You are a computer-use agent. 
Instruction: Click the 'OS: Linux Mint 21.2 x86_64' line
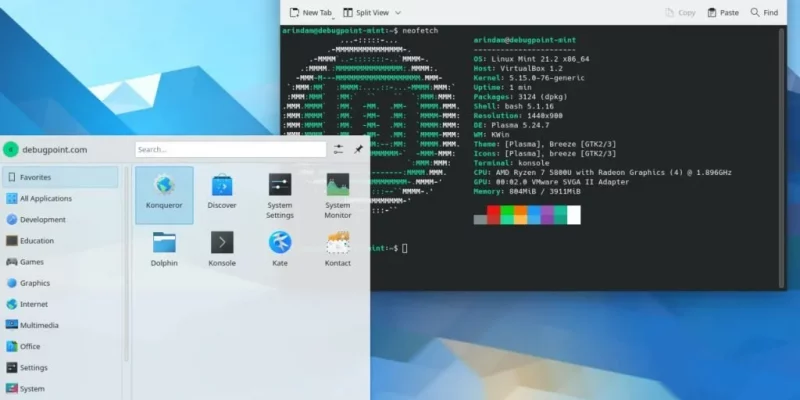click(x=531, y=59)
